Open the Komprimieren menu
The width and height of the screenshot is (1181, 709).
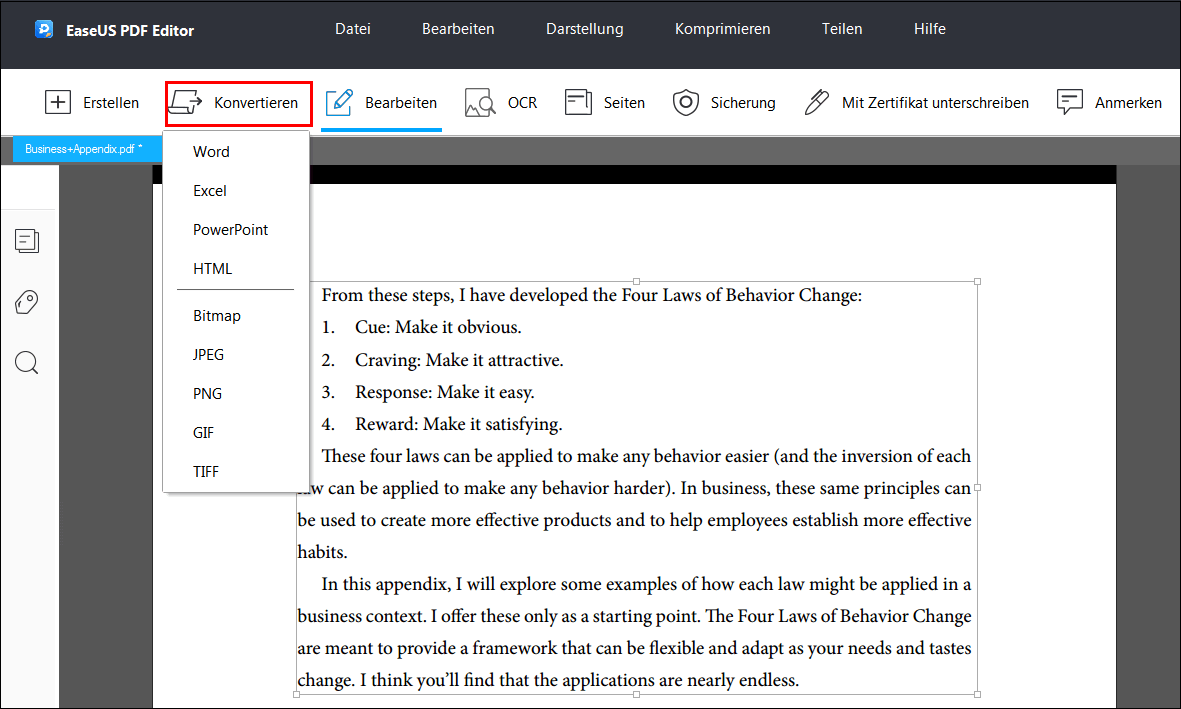(x=722, y=29)
